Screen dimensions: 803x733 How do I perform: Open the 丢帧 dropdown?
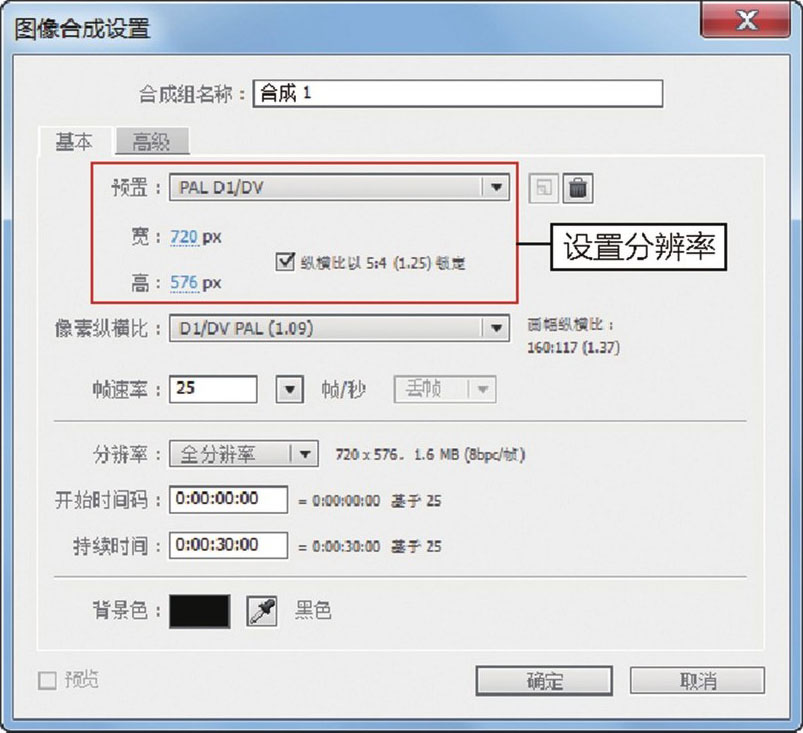(x=445, y=389)
